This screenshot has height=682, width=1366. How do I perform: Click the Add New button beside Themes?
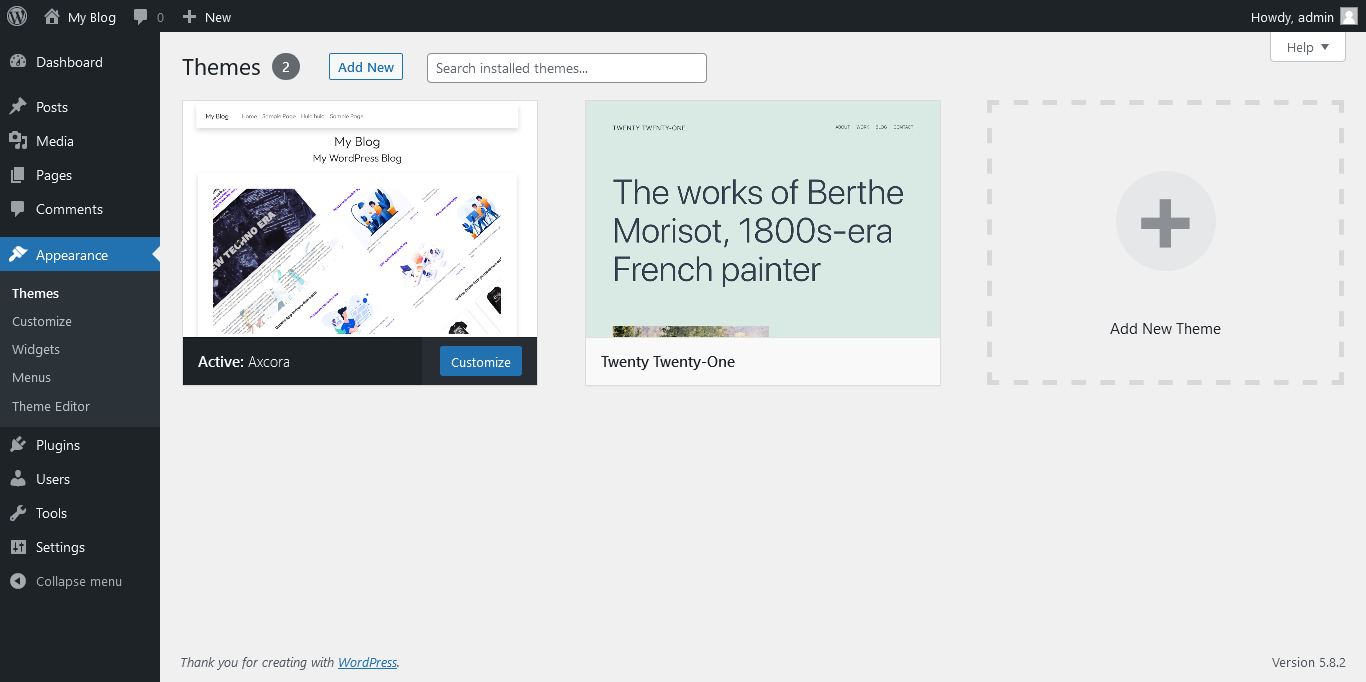click(366, 67)
